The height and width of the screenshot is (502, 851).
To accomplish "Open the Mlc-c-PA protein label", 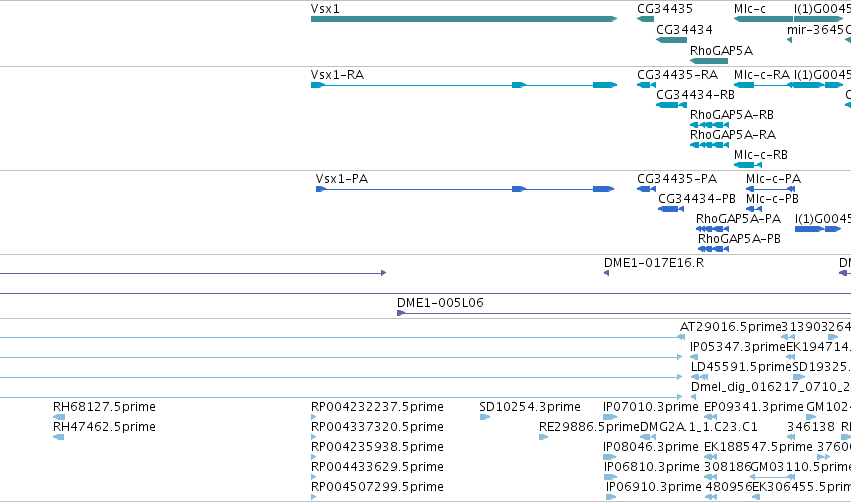I will click(773, 179).
